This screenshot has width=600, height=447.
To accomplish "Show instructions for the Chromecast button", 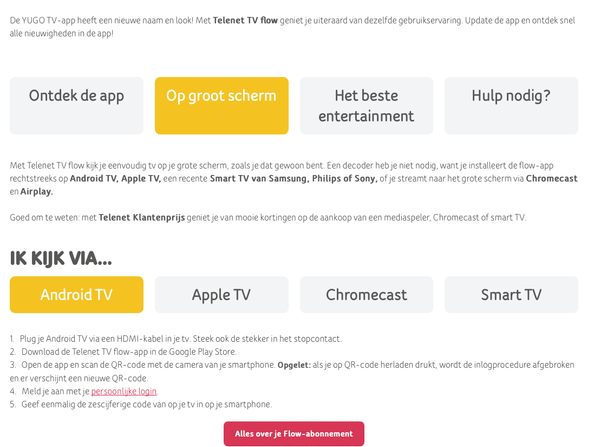I will click(366, 295).
